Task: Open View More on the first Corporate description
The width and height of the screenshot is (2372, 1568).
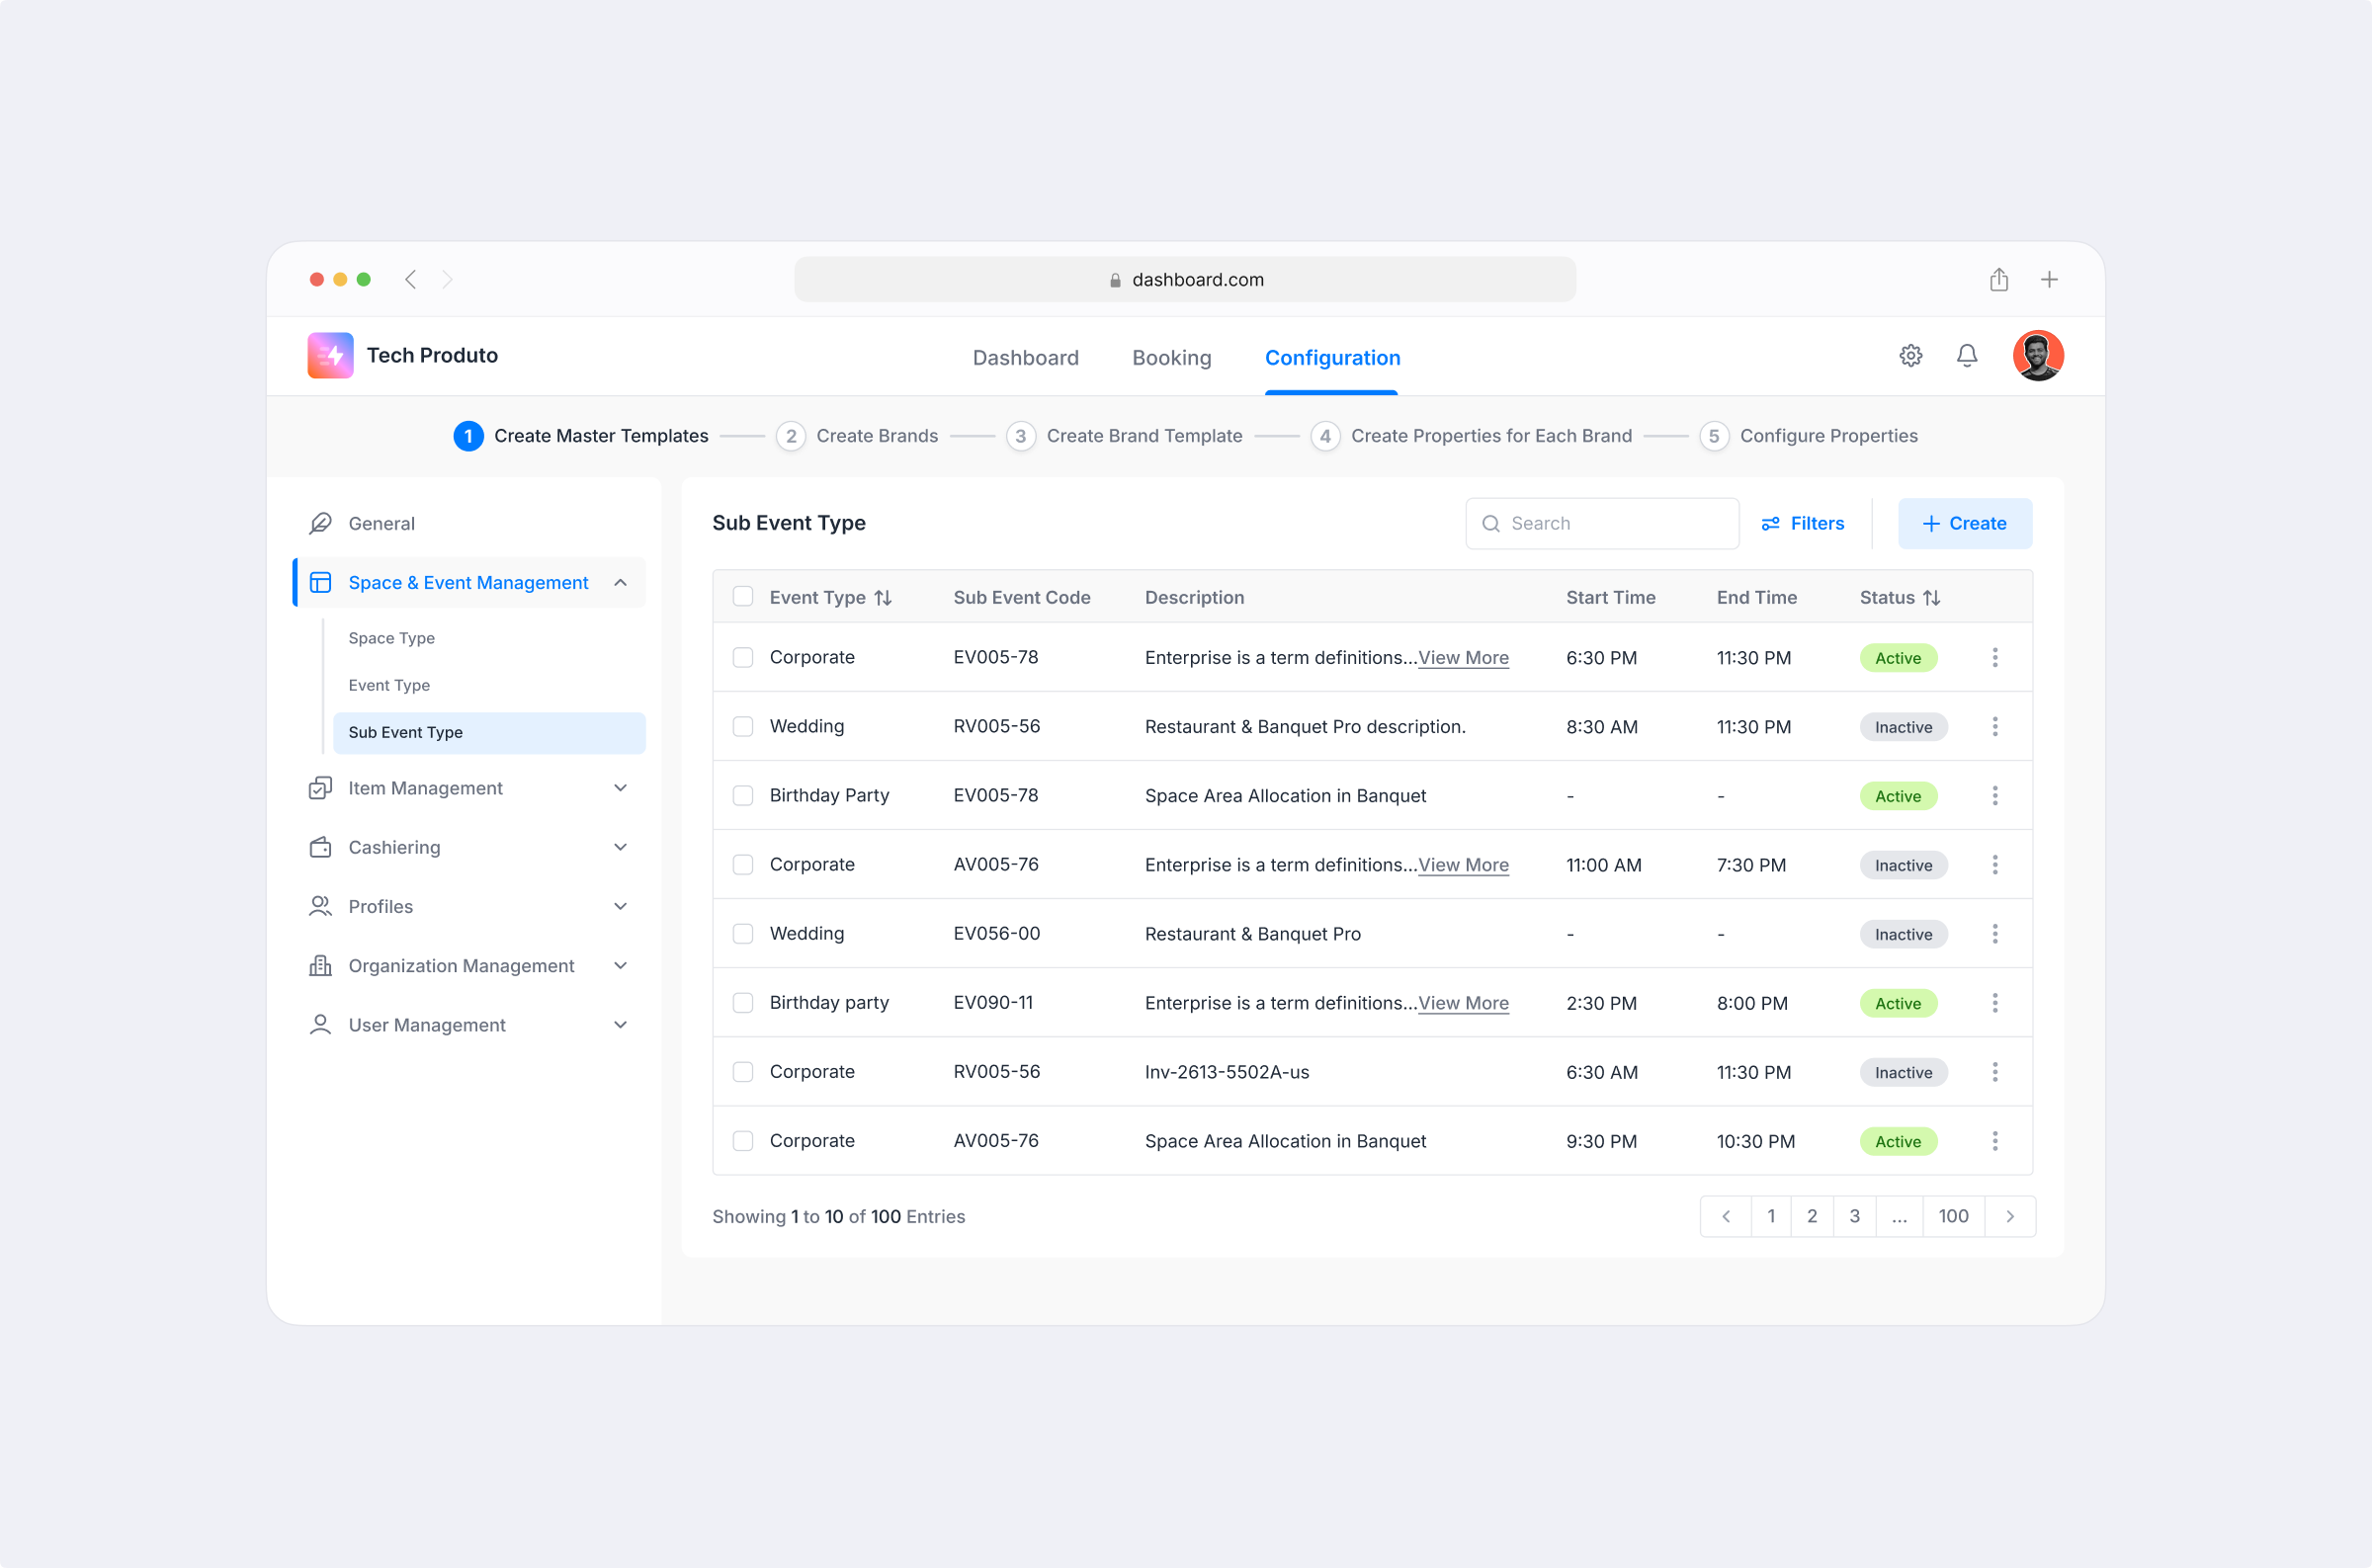Action: click(x=1463, y=658)
